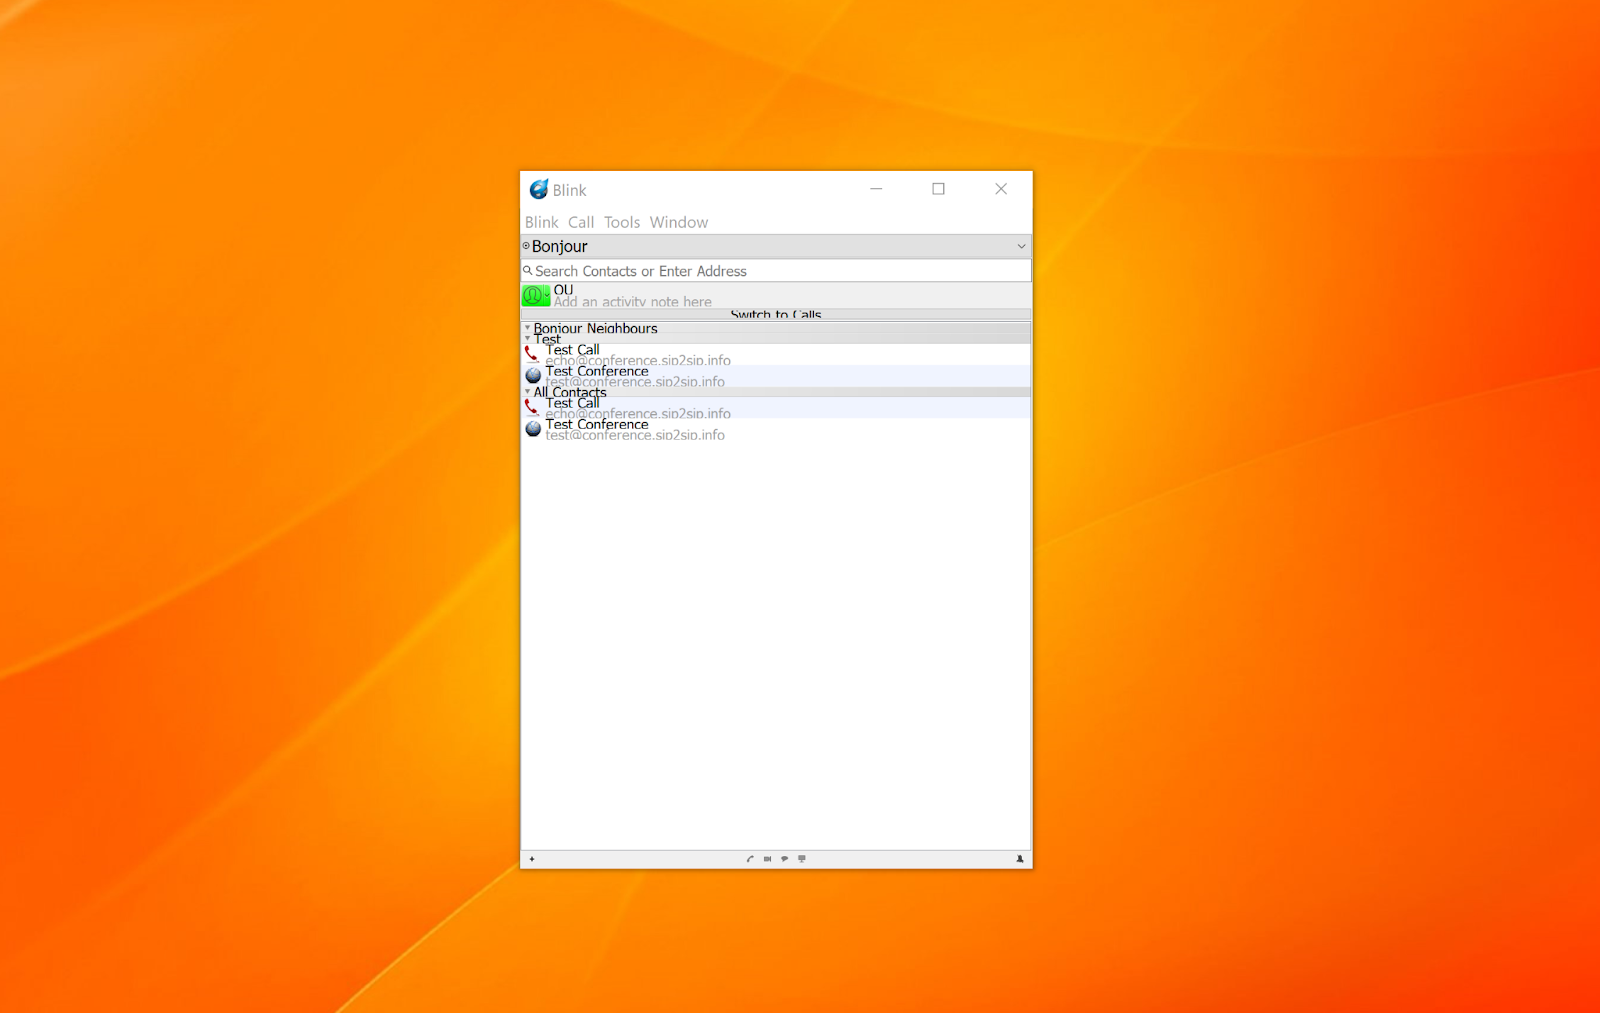Start an audio call with the handset icon
Screen dimensions: 1600x1013
pyautogui.click(x=750, y=859)
